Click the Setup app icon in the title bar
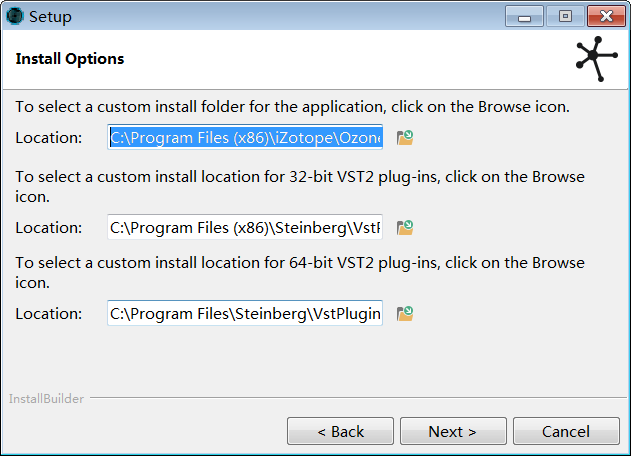This screenshot has height=456, width=631. pyautogui.click(x=15, y=16)
